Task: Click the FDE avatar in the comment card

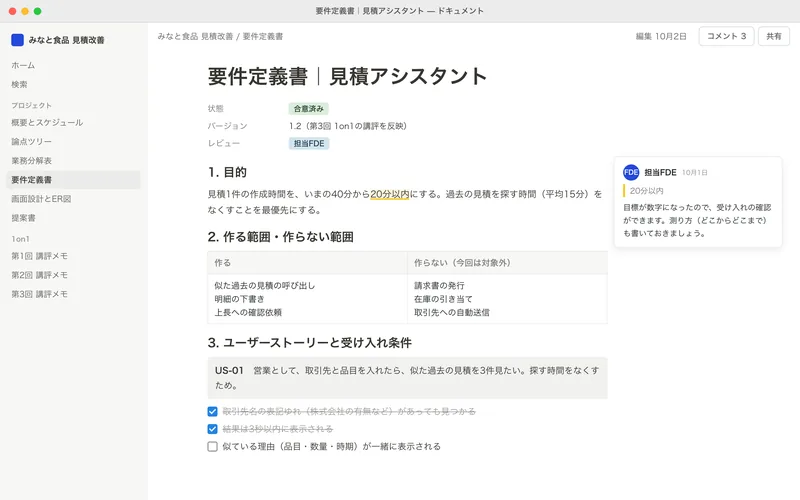Action: pos(631,172)
